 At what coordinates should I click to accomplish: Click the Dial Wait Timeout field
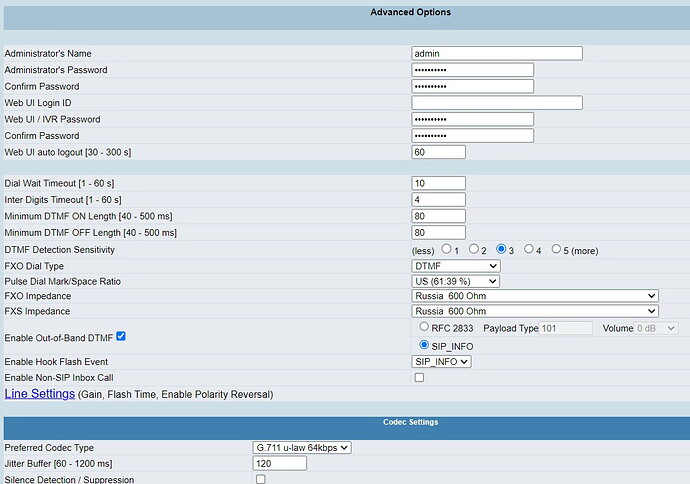[x=439, y=183]
